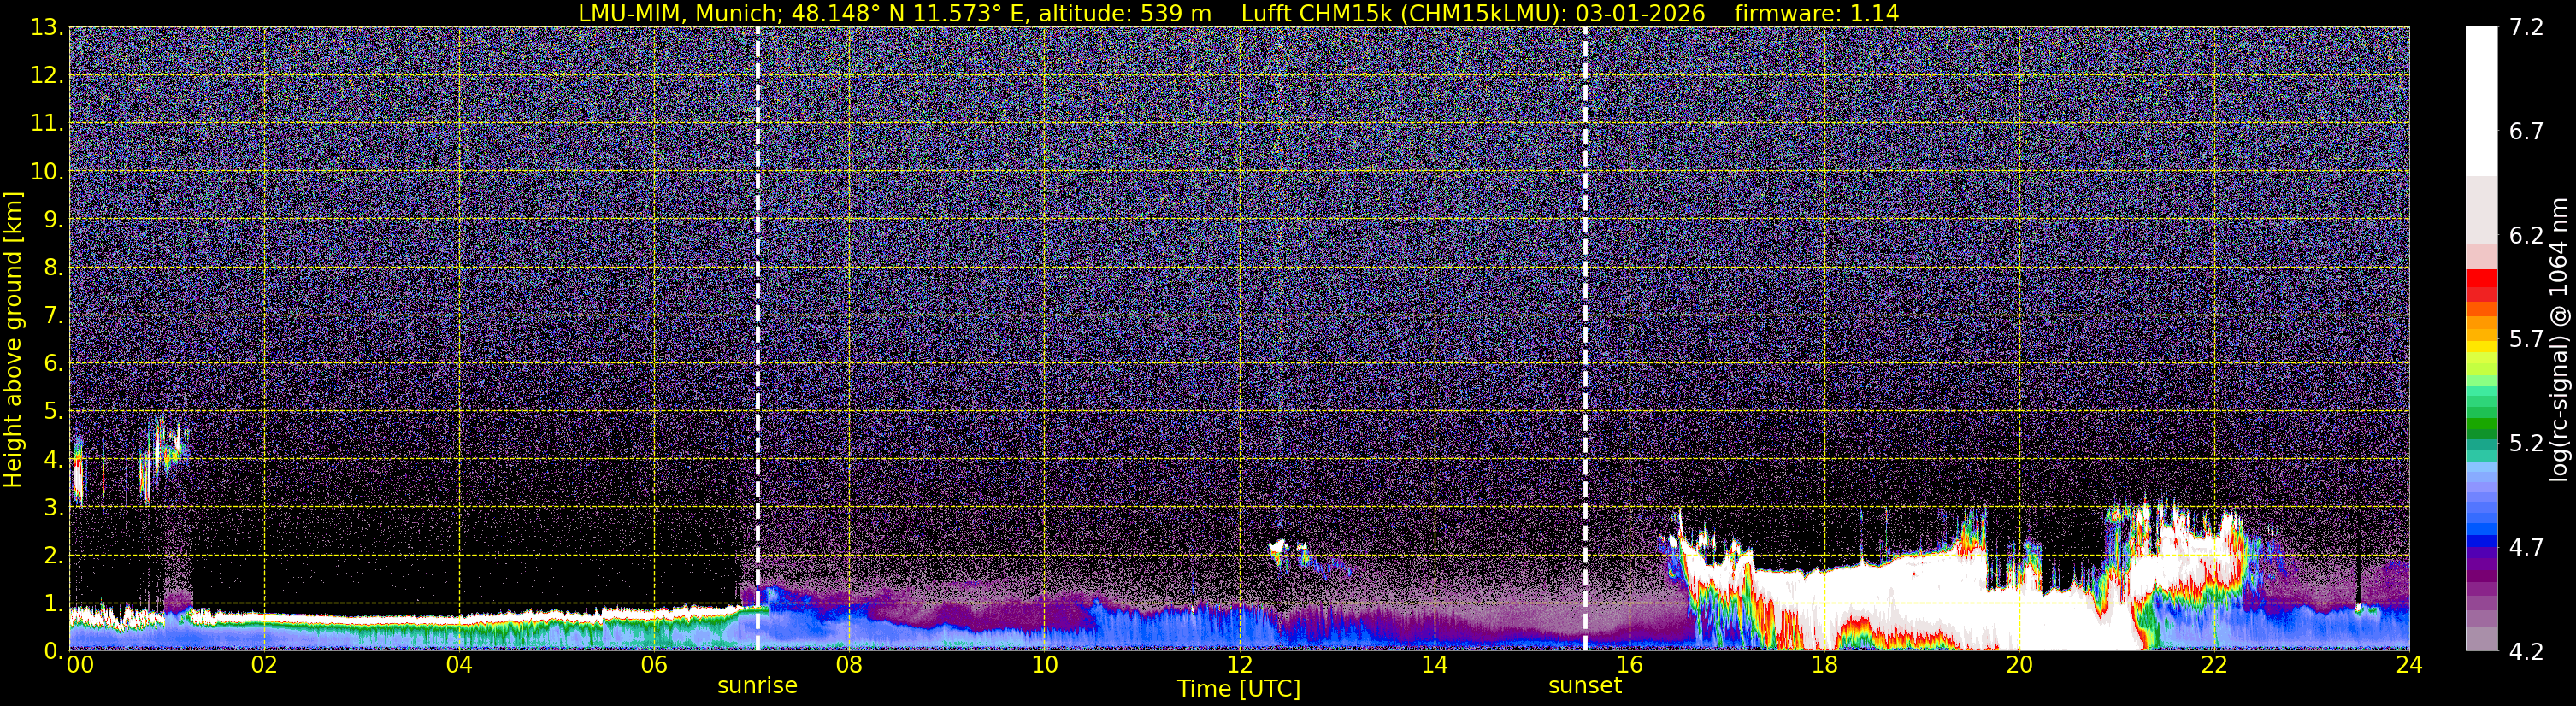The height and width of the screenshot is (706, 2576).
Task: Click the 16 tick label on time axis
Action: click(x=1629, y=665)
